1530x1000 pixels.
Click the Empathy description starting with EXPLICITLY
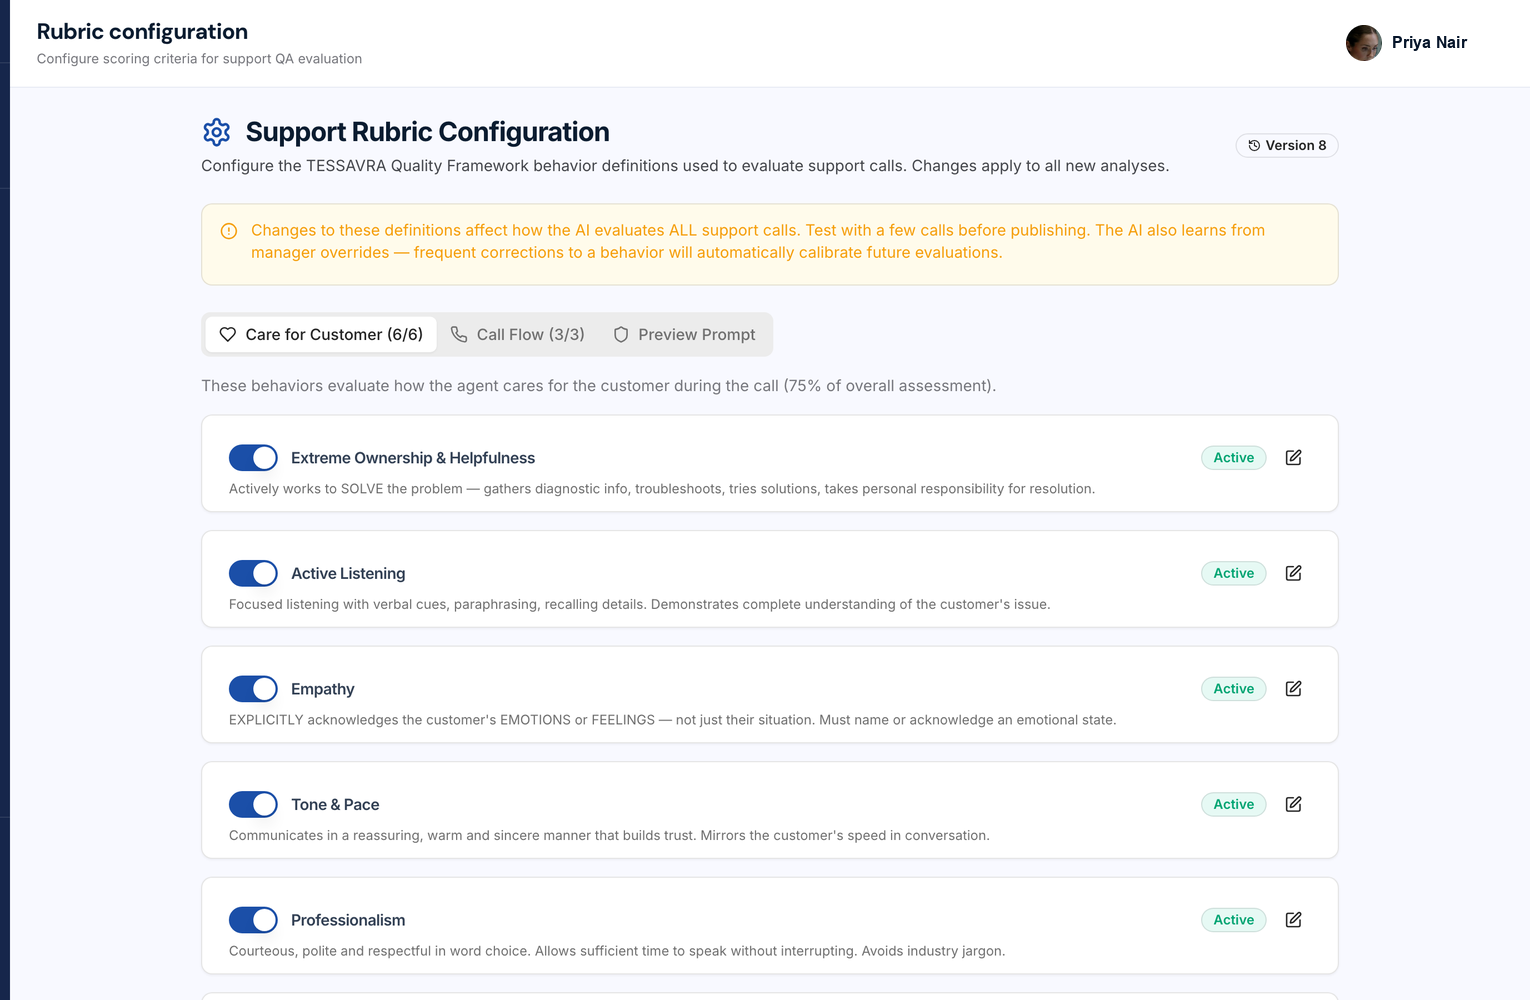click(672, 720)
